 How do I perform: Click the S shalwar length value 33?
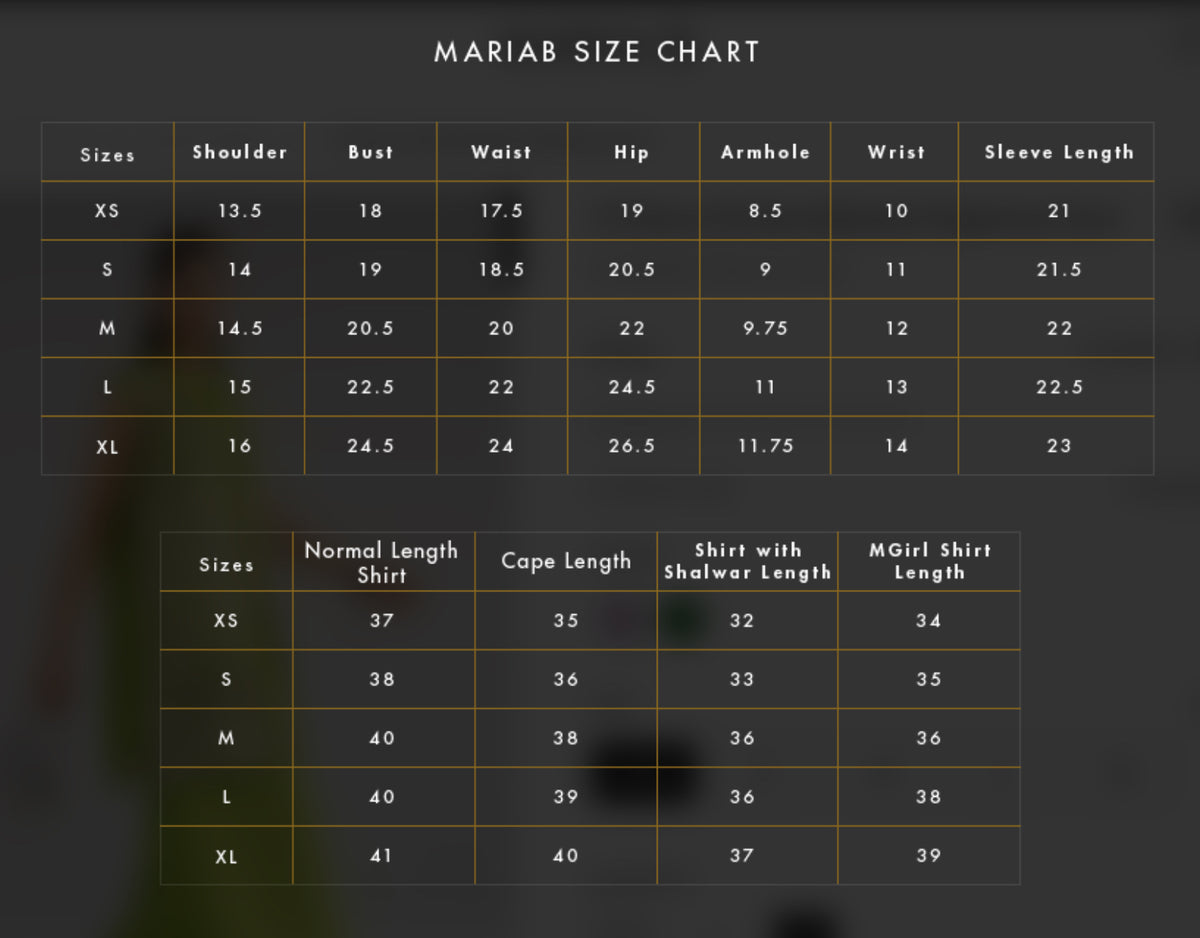pos(742,680)
